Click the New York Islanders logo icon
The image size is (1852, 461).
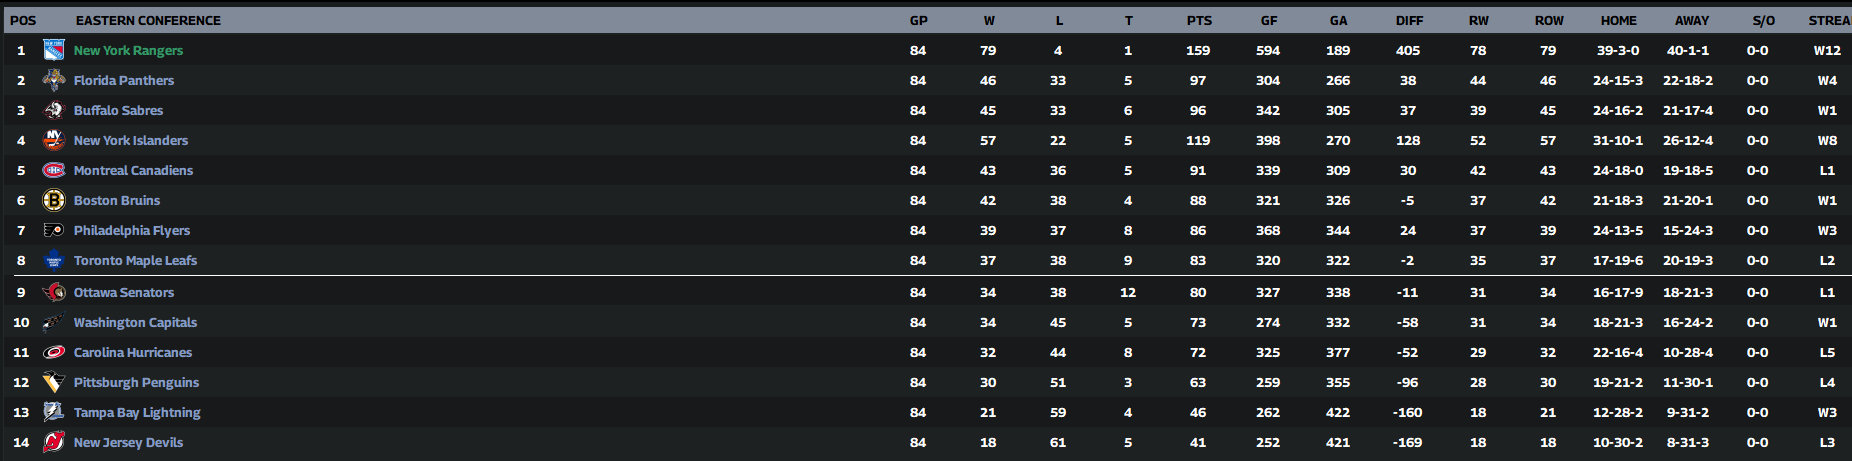coord(54,140)
